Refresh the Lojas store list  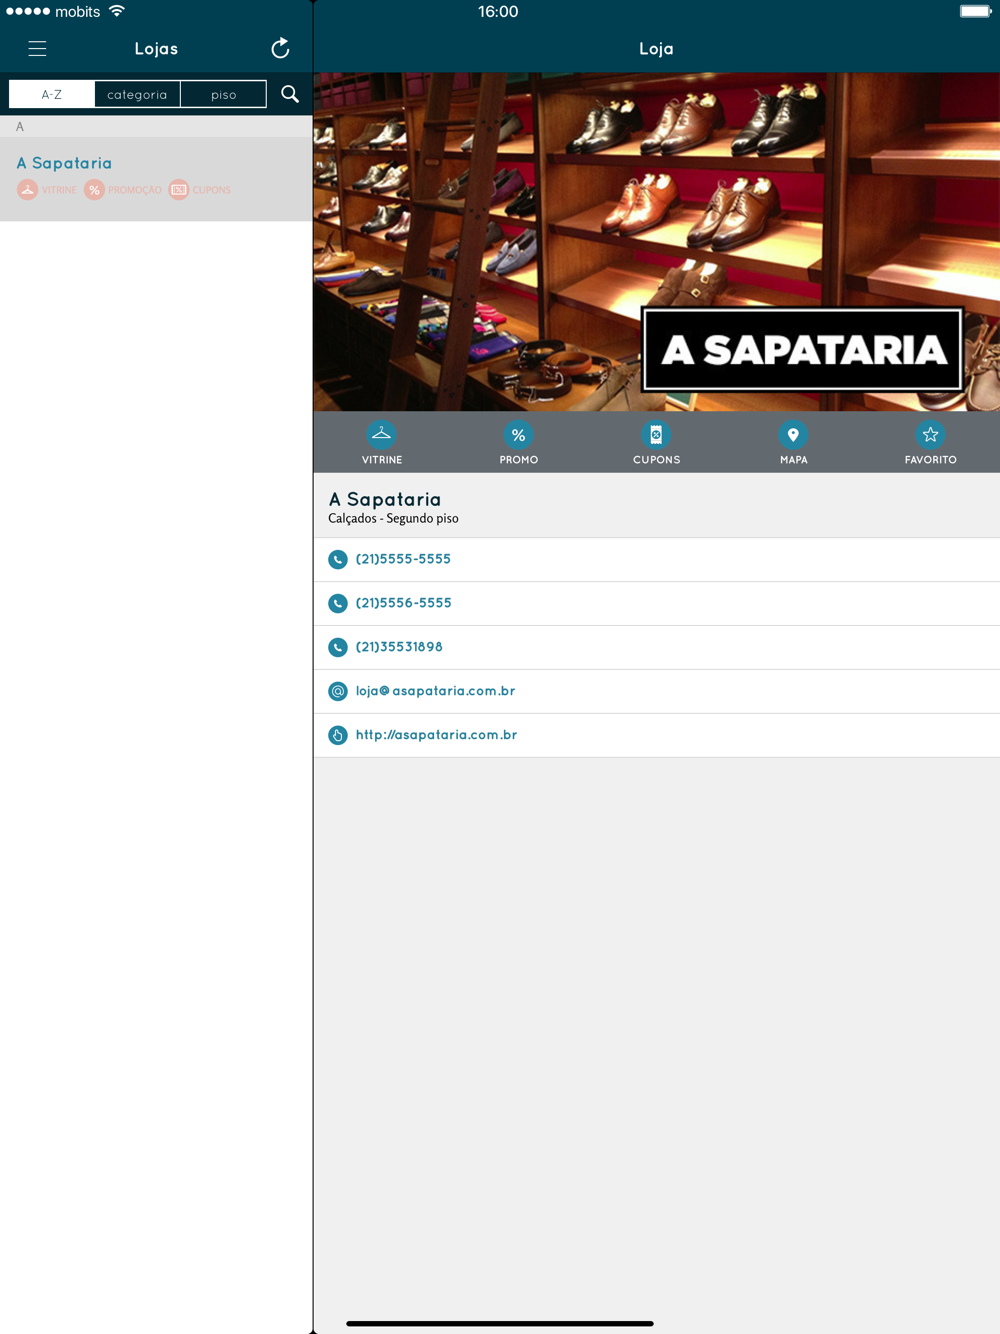tap(280, 48)
